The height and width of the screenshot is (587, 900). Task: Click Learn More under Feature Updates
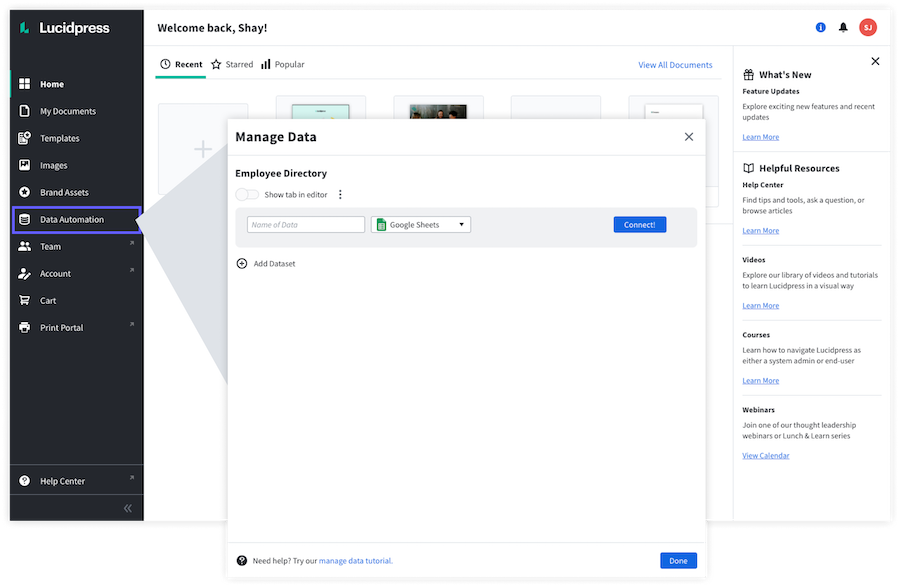pyautogui.click(x=761, y=137)
